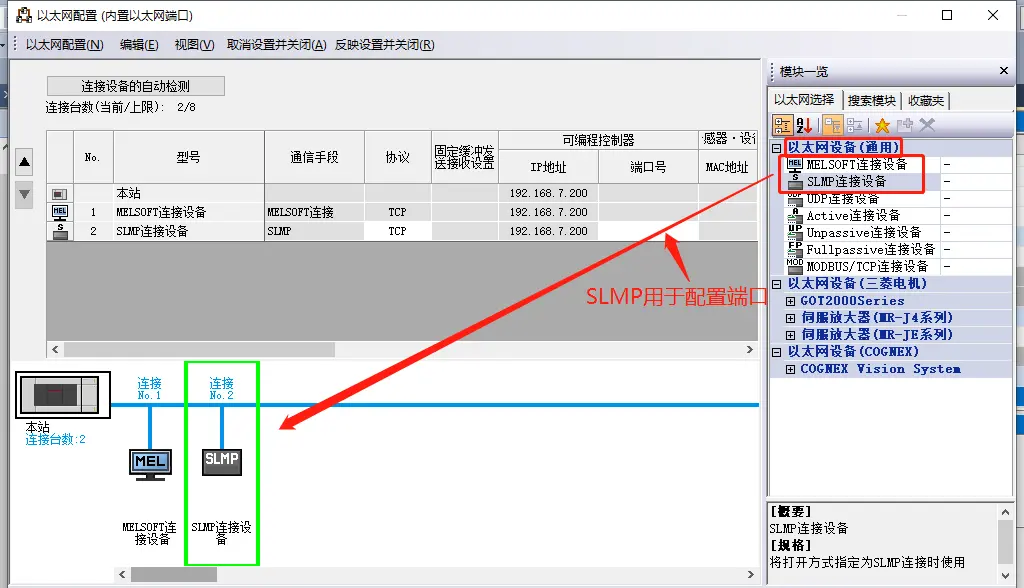Click IP address cell of 本站 row
This screenshot has width=1024, height=588.
pyautogui.click(x=549, y=193)
